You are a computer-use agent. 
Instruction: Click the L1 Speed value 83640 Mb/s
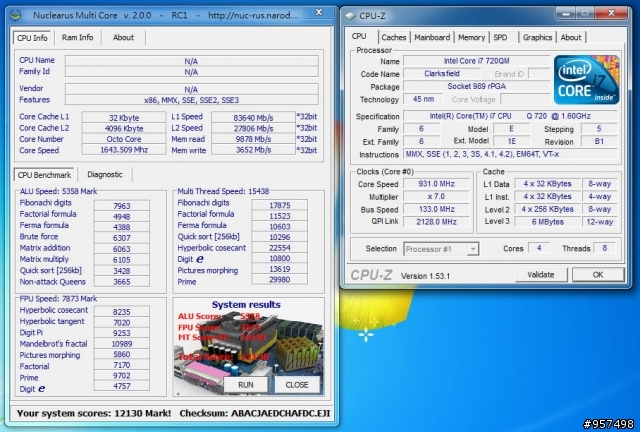pos(253,118)
